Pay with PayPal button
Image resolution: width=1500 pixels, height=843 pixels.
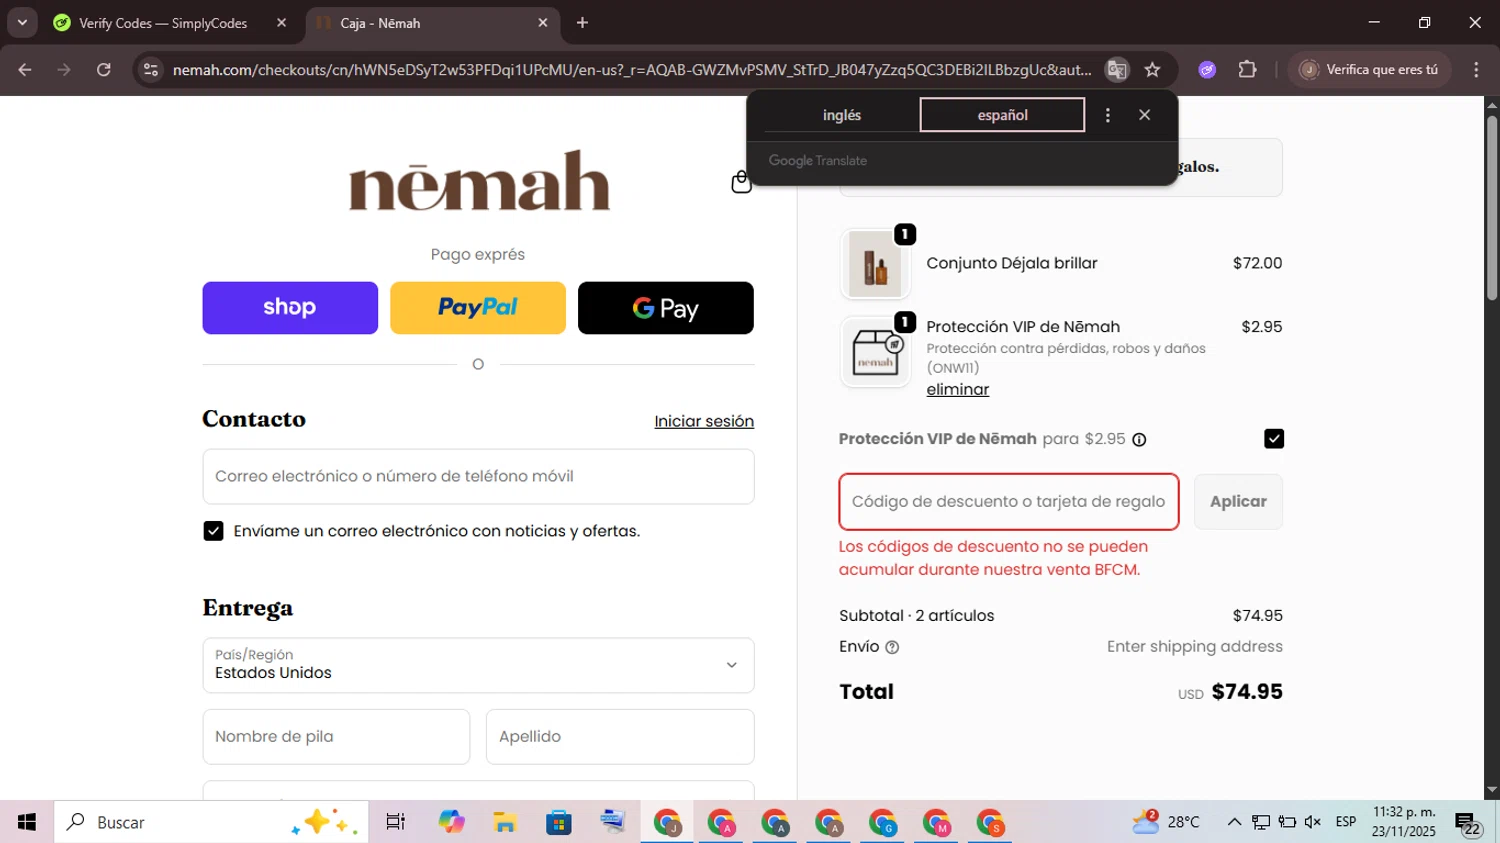click(478, 308)
